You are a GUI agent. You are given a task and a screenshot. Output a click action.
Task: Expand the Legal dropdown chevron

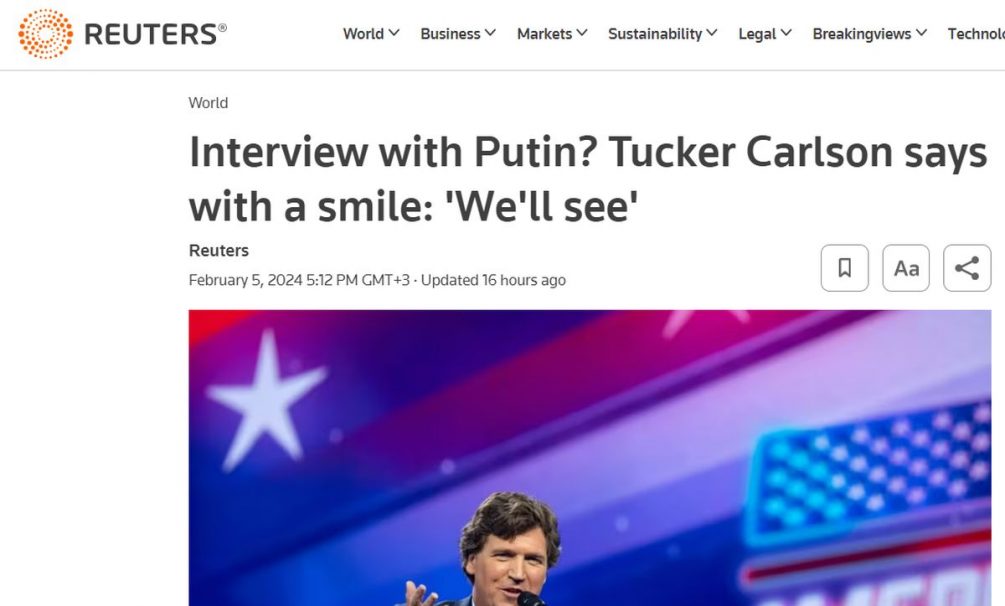[x=786, y=33]
